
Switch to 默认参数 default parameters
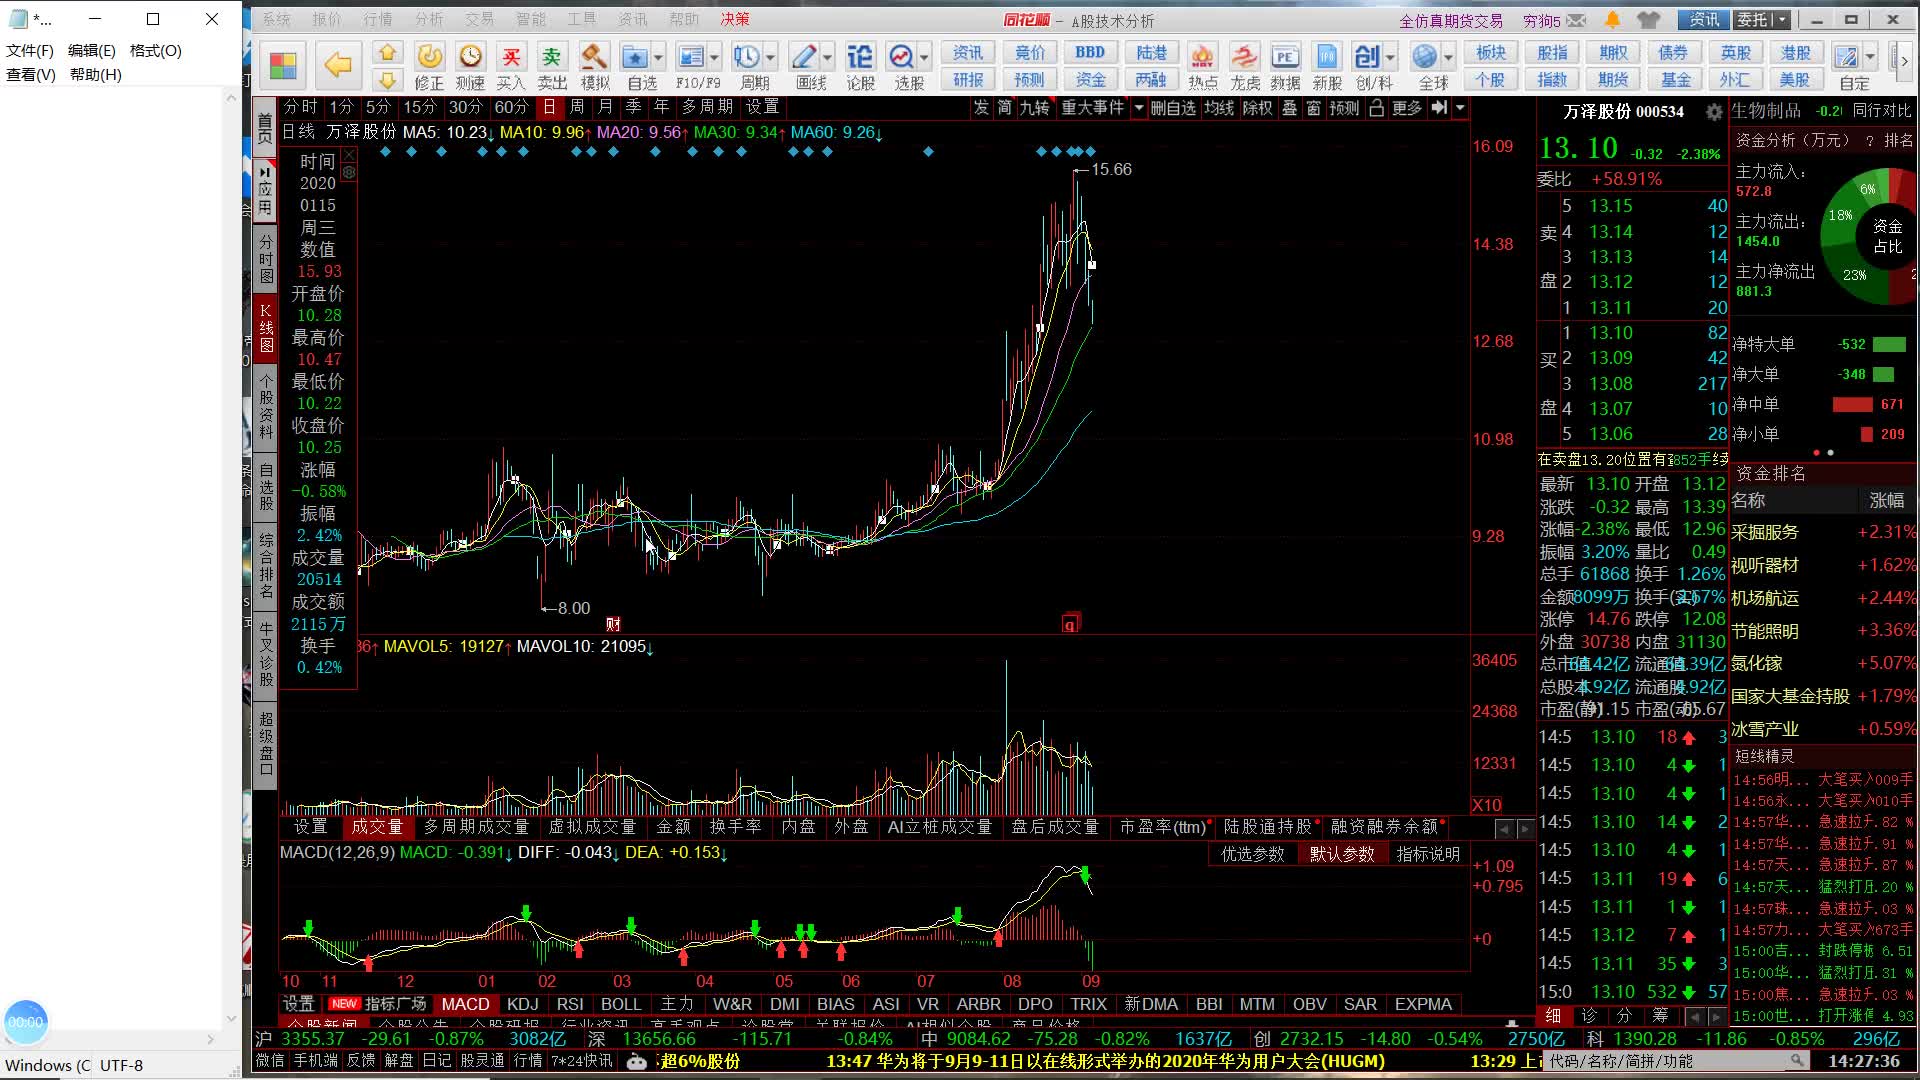coord(1342,854)
